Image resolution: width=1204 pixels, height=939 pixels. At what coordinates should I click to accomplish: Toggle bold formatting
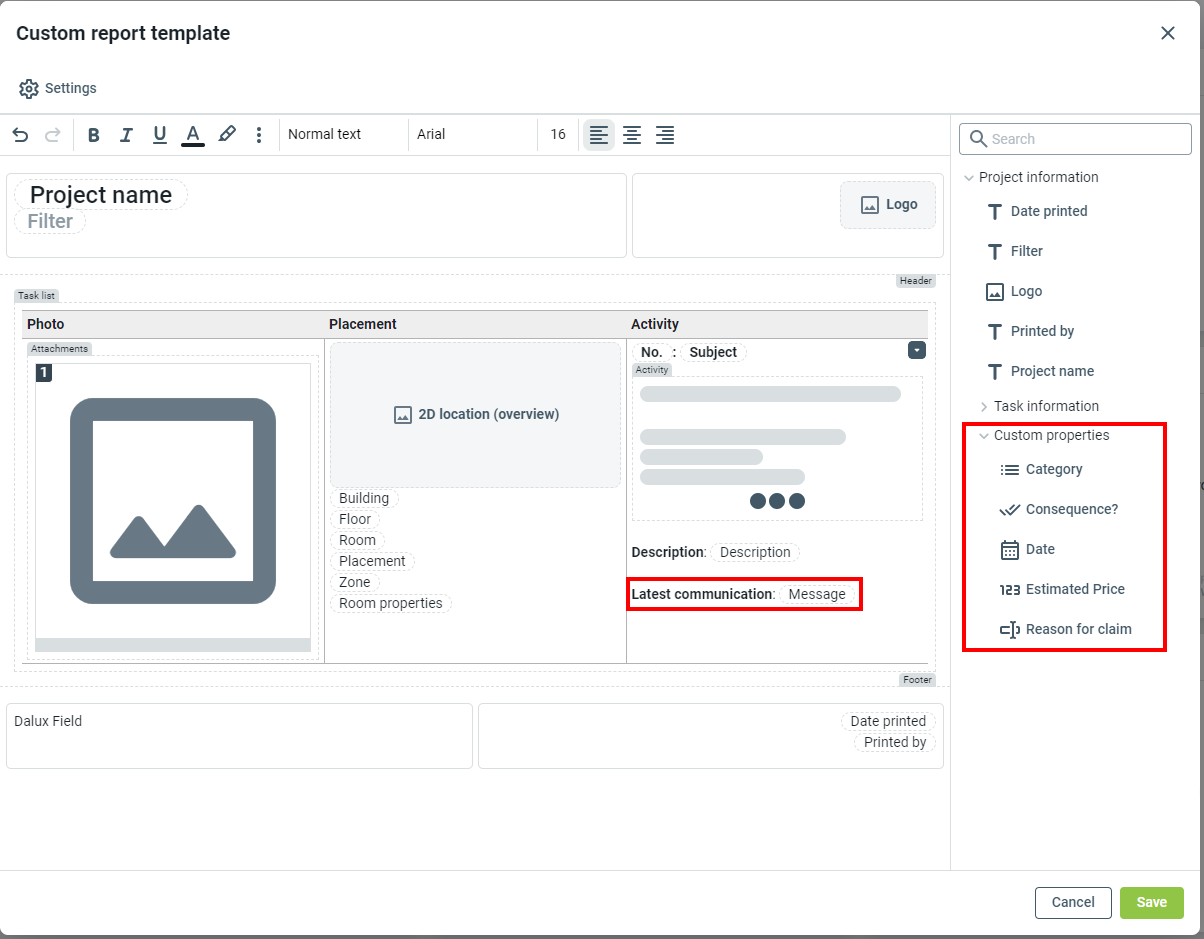[94, 135]
